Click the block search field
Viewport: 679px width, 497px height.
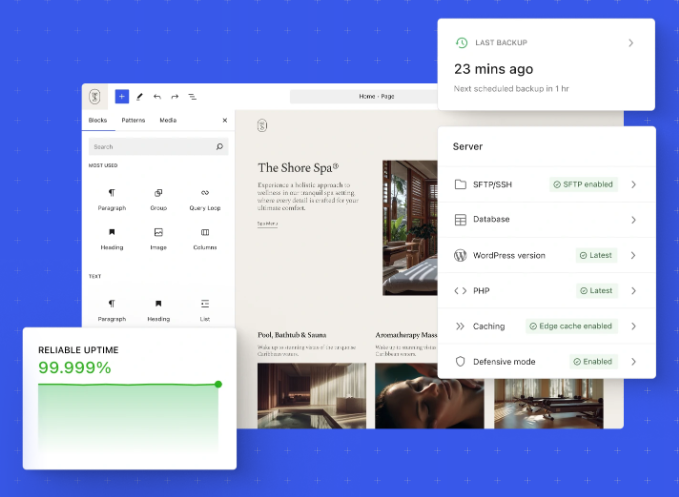(150, 146)
